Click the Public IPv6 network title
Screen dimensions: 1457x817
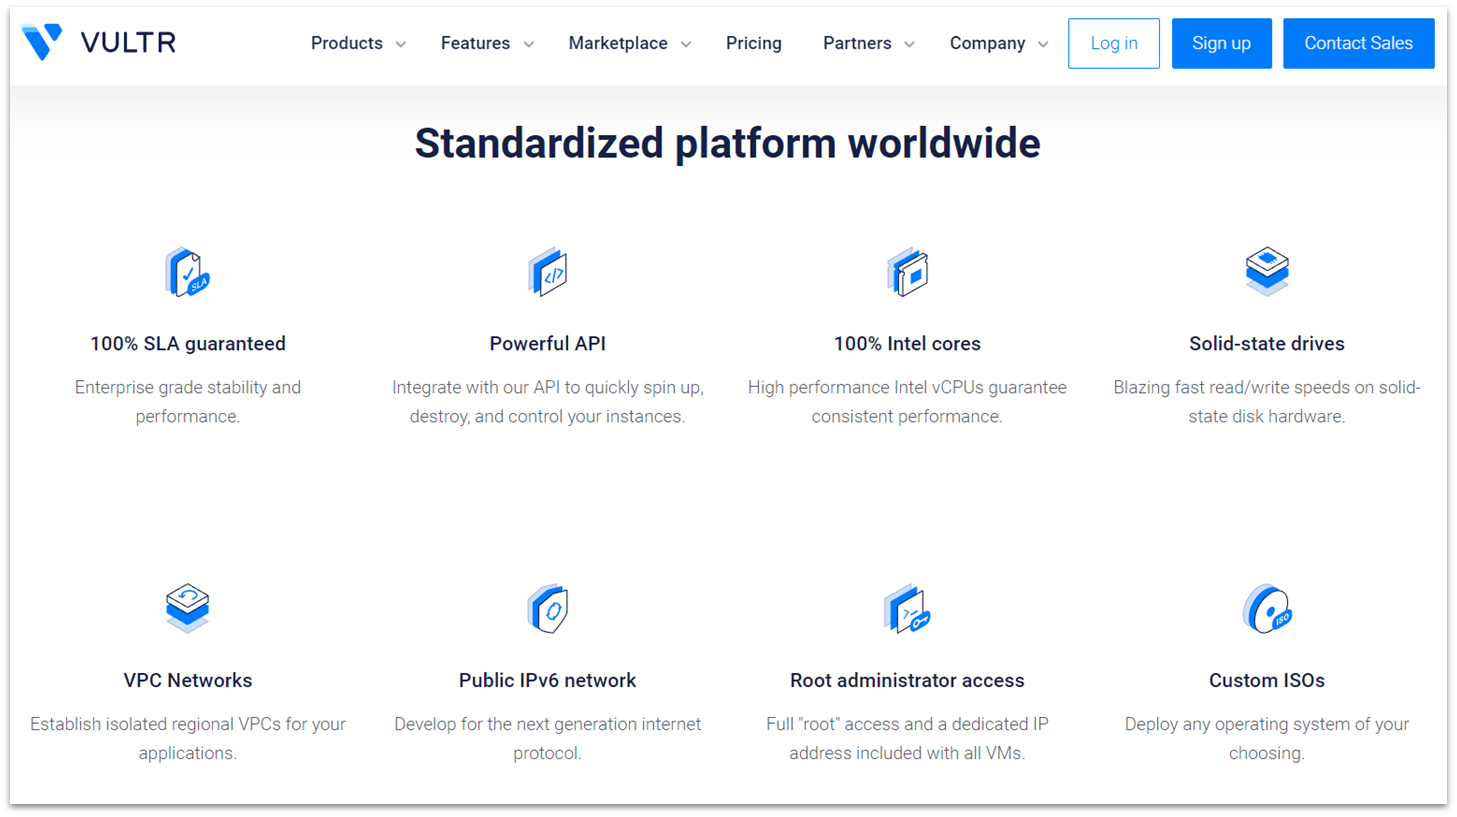547,680
